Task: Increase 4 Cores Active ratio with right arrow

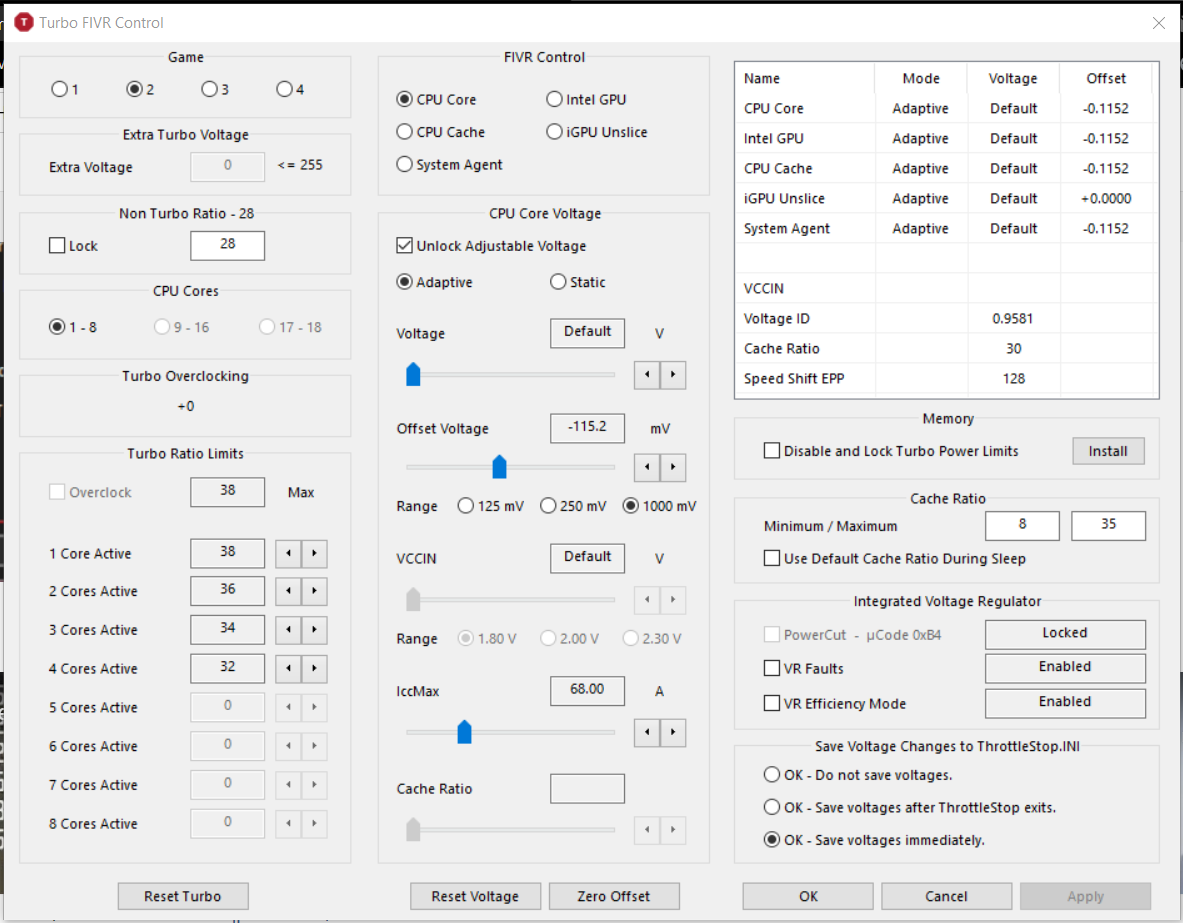Action: tap(315, 669)
